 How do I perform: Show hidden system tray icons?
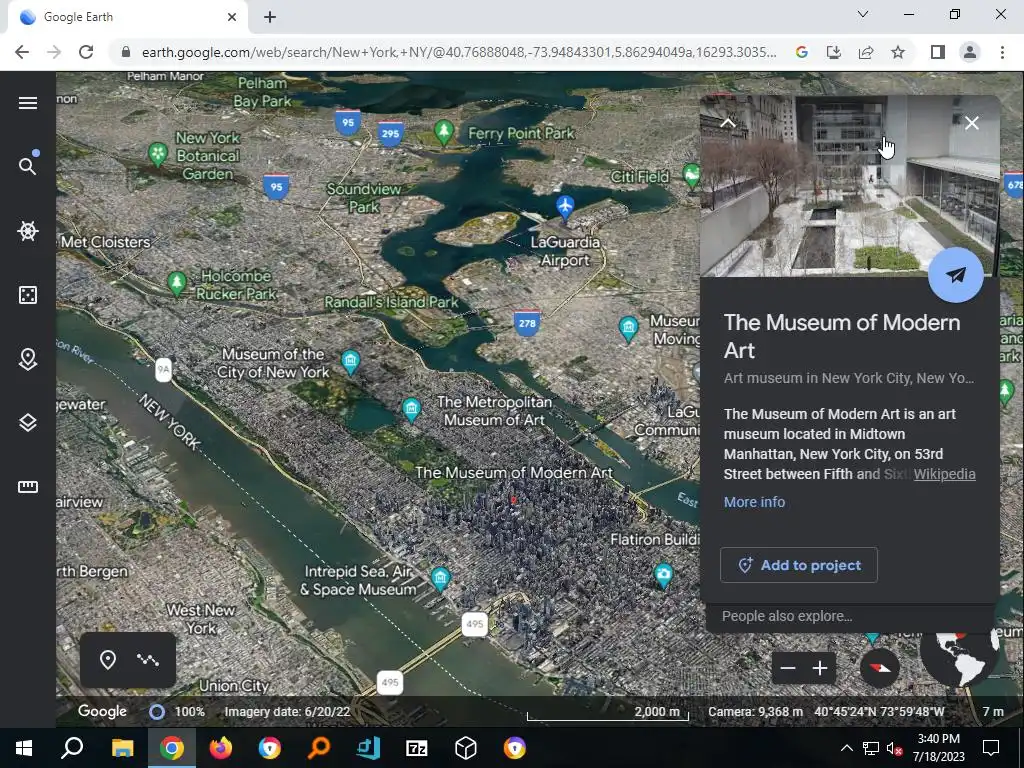[x=846, y=748]
